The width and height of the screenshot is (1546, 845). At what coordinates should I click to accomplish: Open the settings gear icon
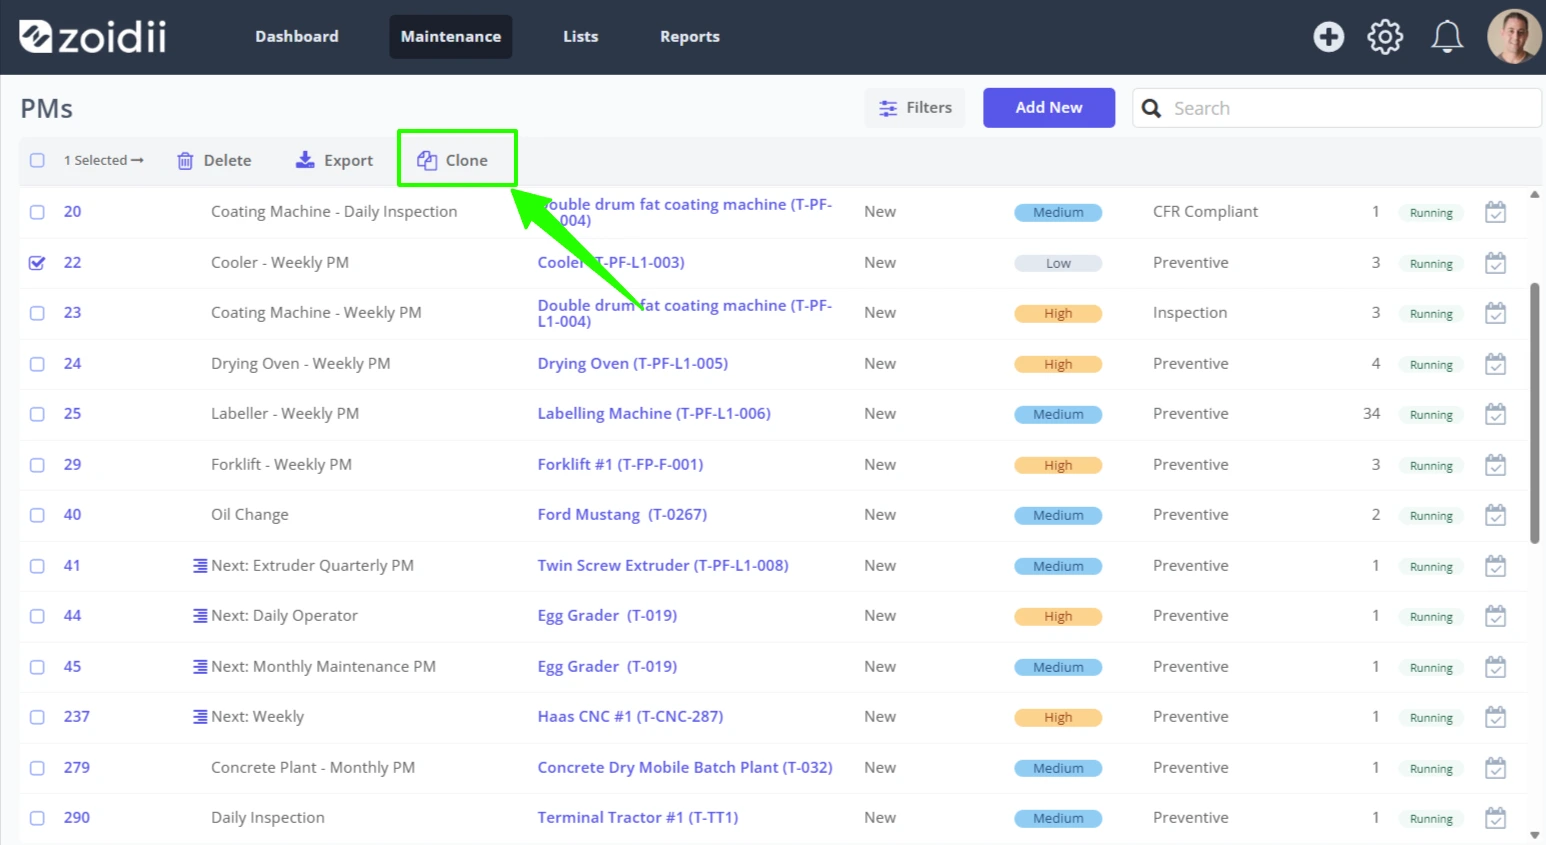pos(1385,37)
